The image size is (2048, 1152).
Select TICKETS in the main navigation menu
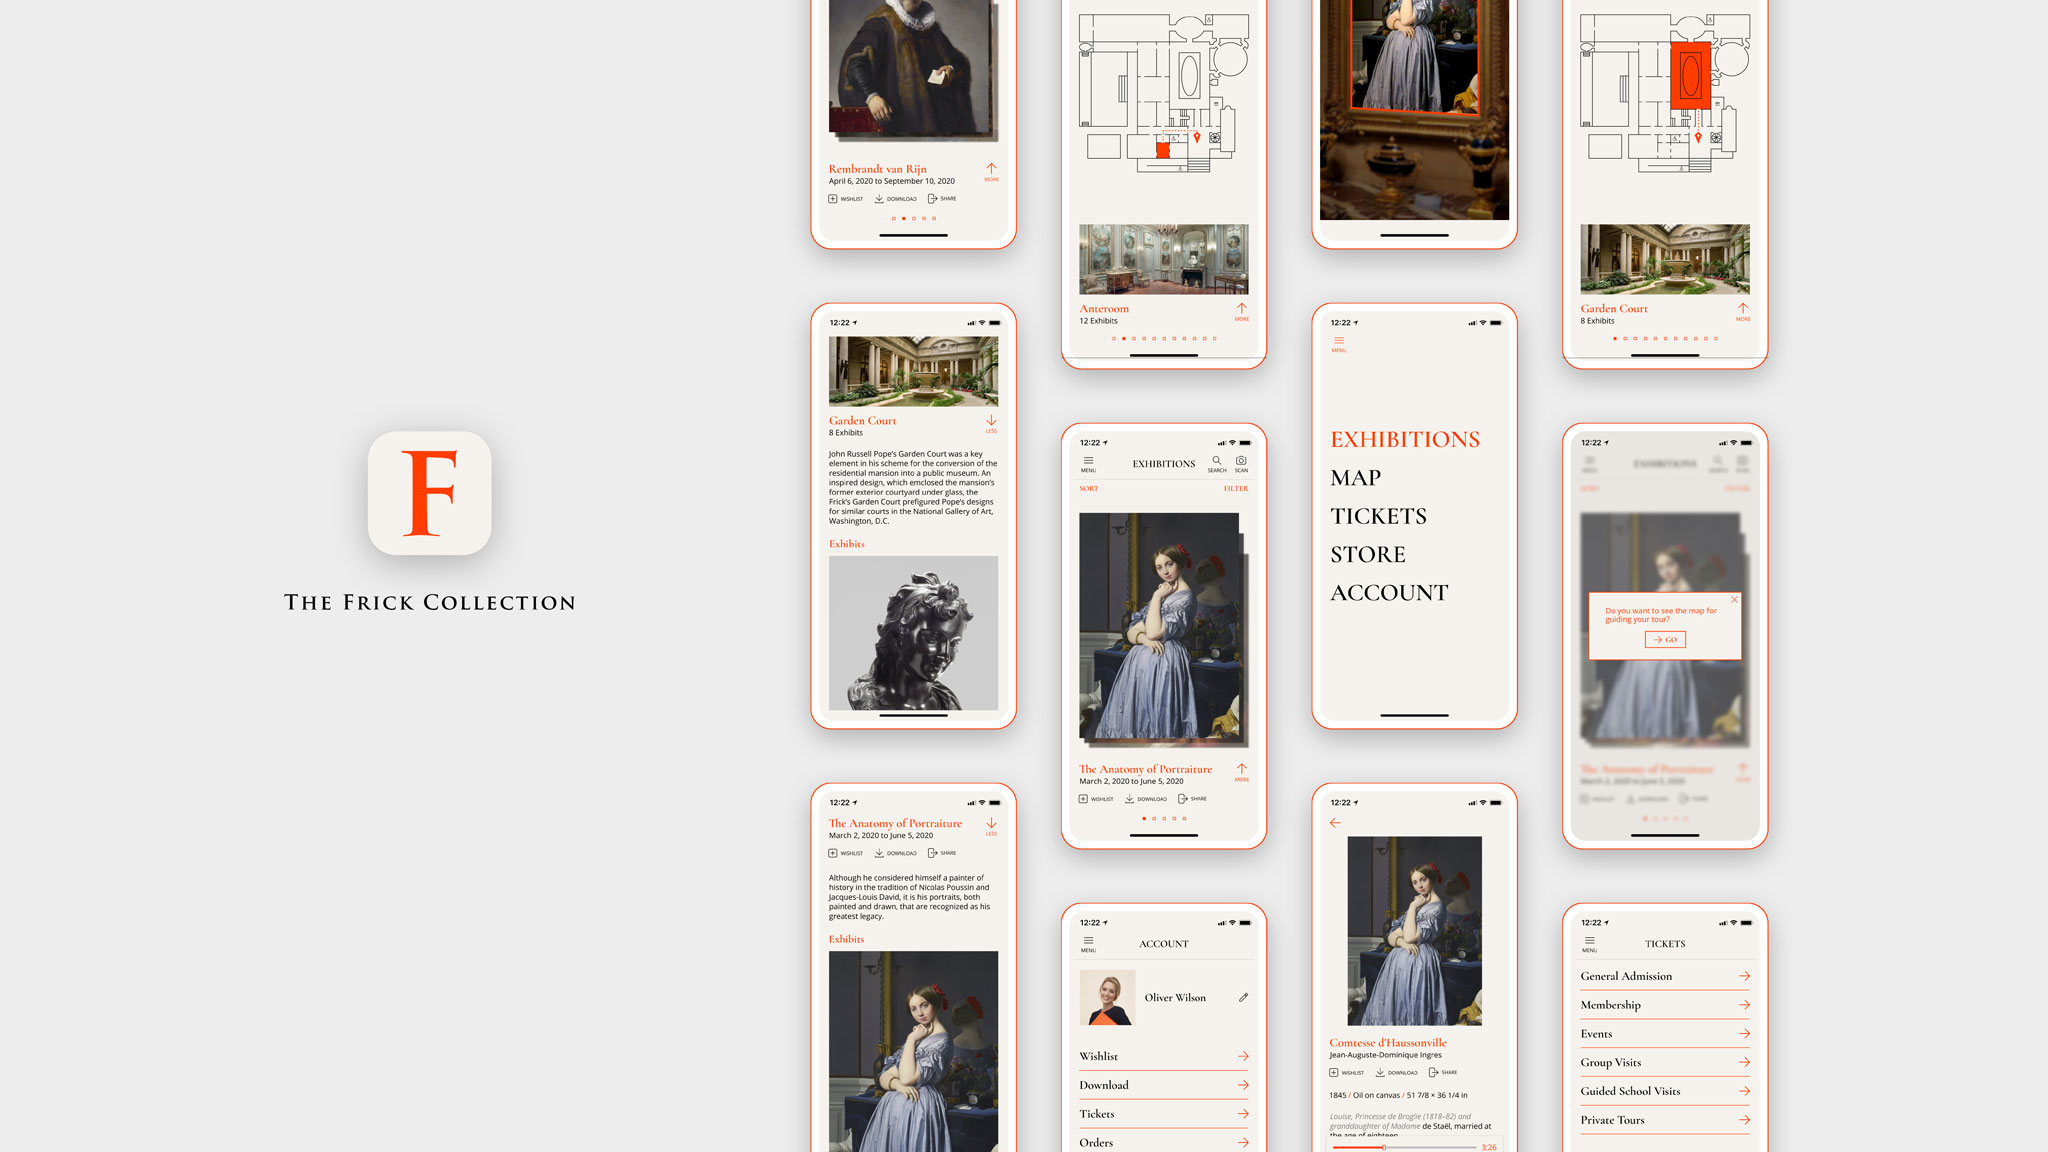pyautogui.click(x=1378, y=516)
